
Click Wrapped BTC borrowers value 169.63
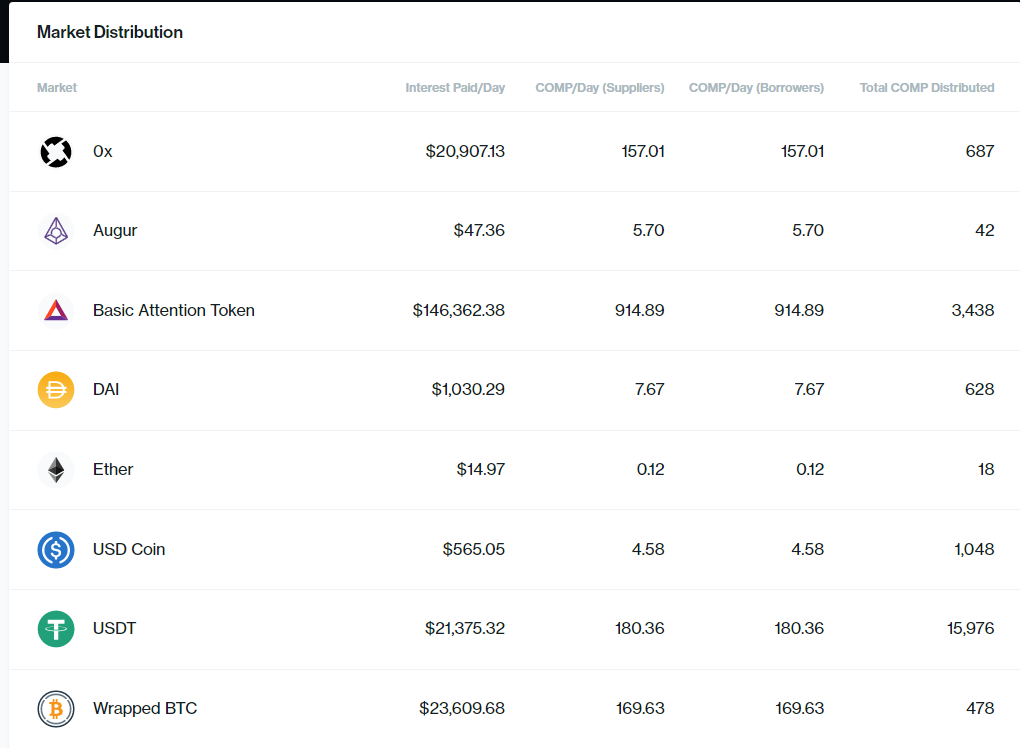point(799,708)
